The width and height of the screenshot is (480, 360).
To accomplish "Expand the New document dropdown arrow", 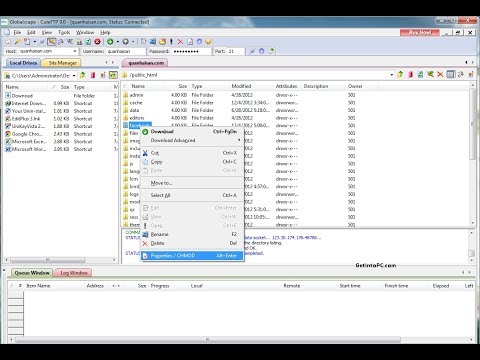I will 34,42.
